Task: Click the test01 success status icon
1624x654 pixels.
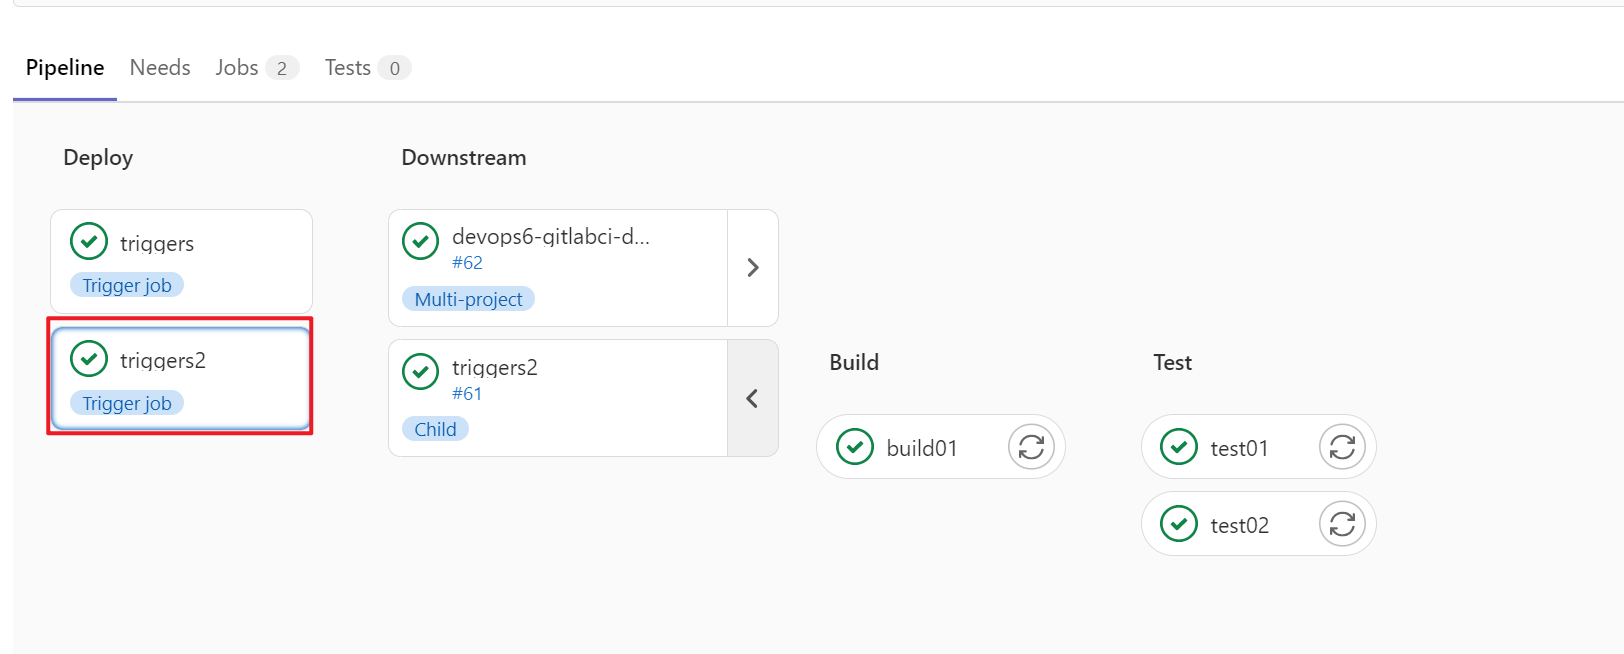Action: pyautogui.click(x=1179, y=447)
